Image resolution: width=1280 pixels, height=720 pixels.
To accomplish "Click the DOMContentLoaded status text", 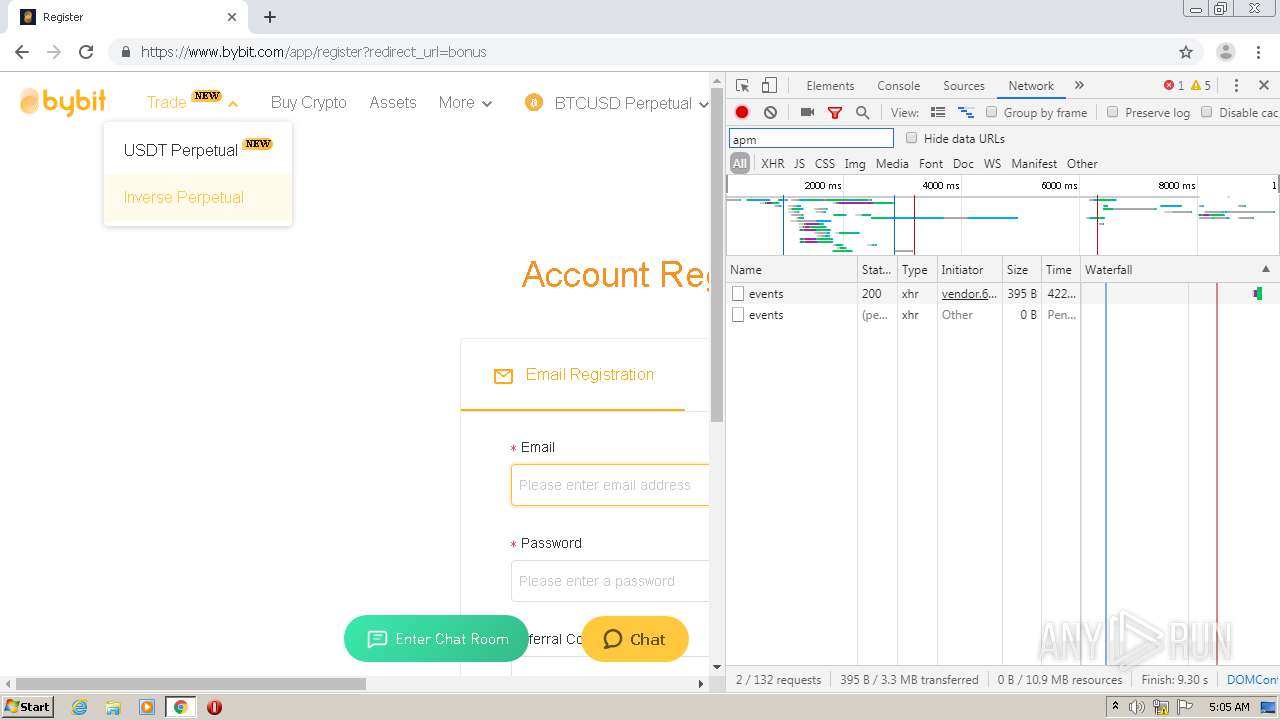I will (x=1253, y=680).
